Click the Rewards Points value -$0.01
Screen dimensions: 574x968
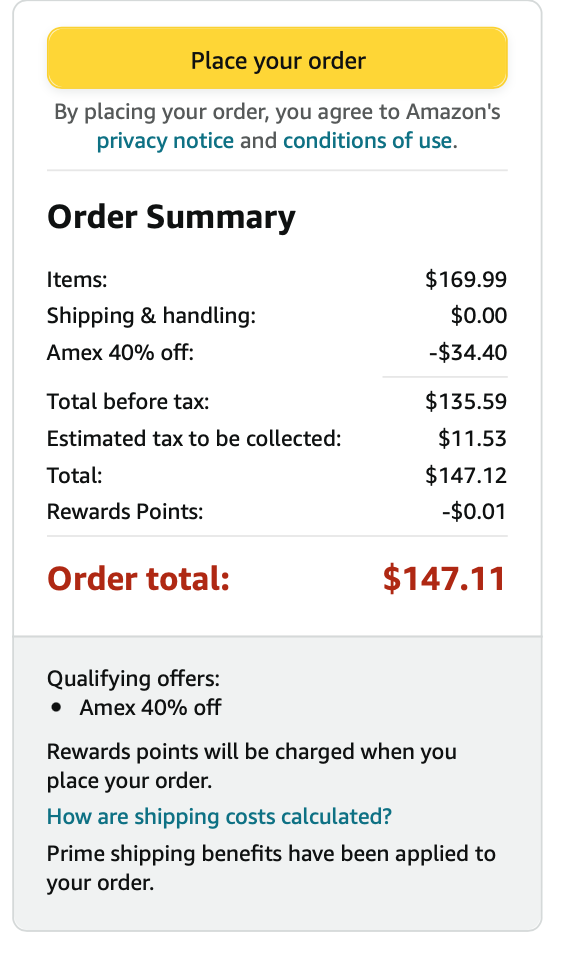click(474, 512)
